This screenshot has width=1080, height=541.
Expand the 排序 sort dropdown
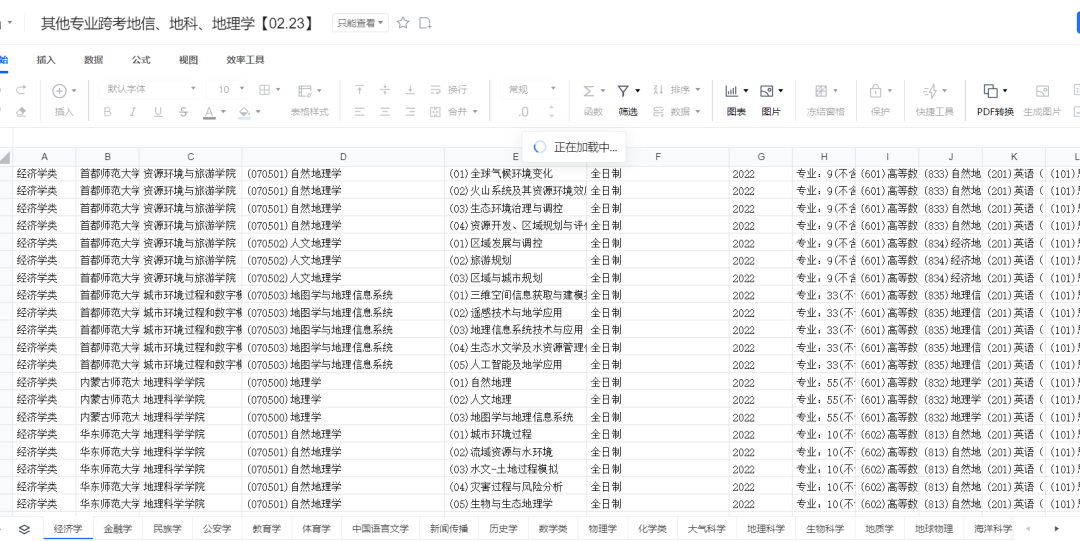point(698,90)
